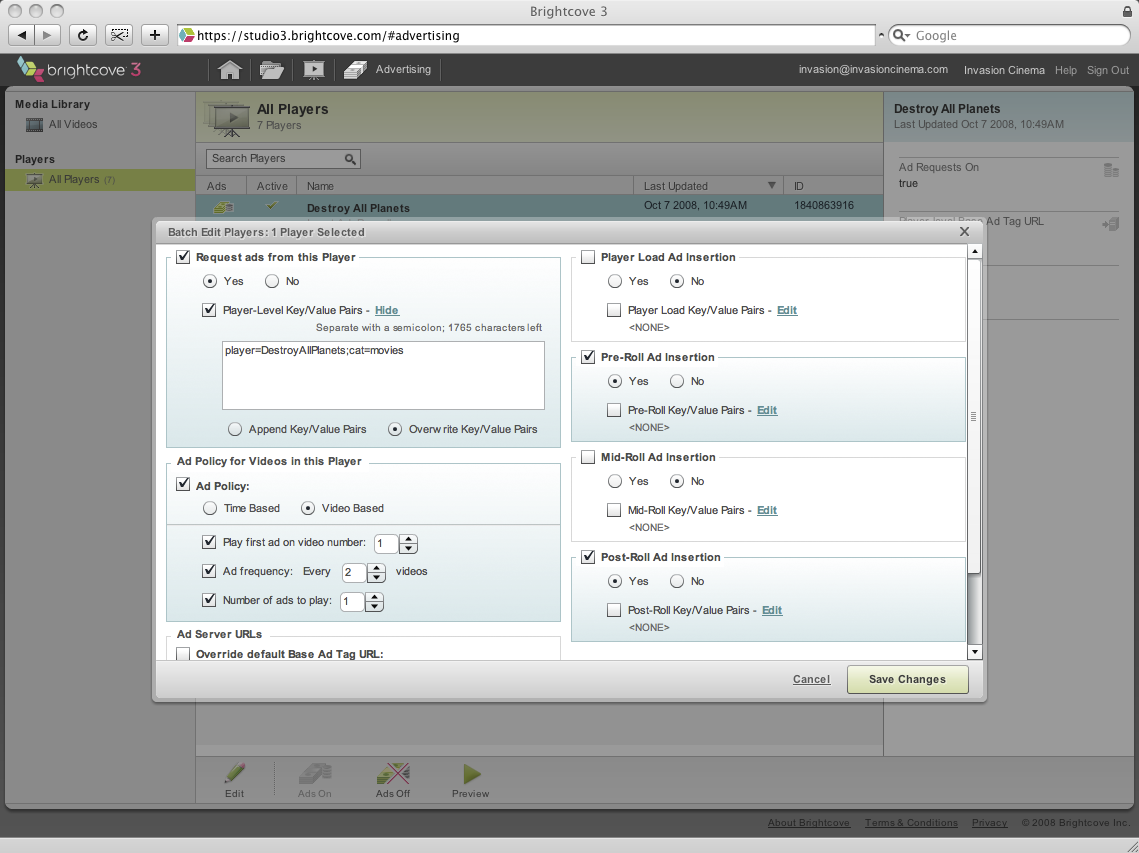Toggle Post-Roll Ad Insertion checkbox
Screen dimensions: 1139x853
click(x=588, y=557)
